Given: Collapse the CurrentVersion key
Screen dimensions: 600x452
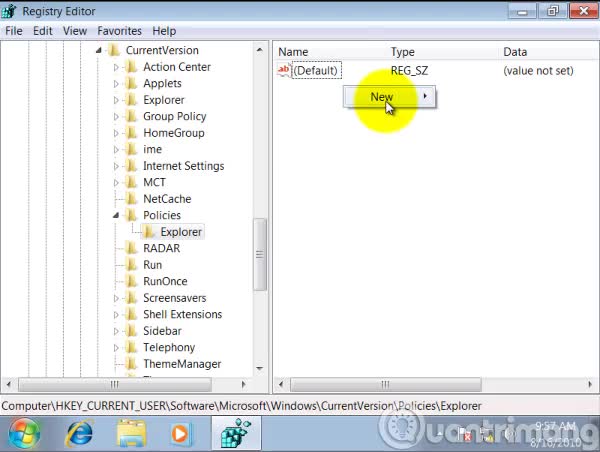Looking at the screenshot, I should [99, 50].
